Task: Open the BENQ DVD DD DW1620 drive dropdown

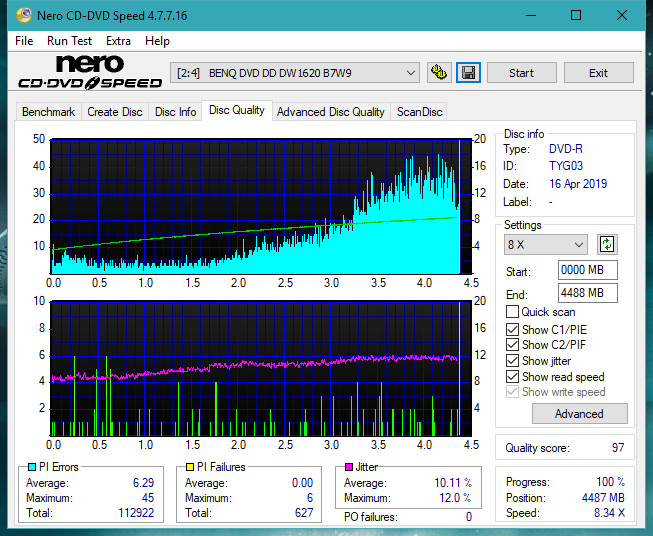Action: (294, 73)
